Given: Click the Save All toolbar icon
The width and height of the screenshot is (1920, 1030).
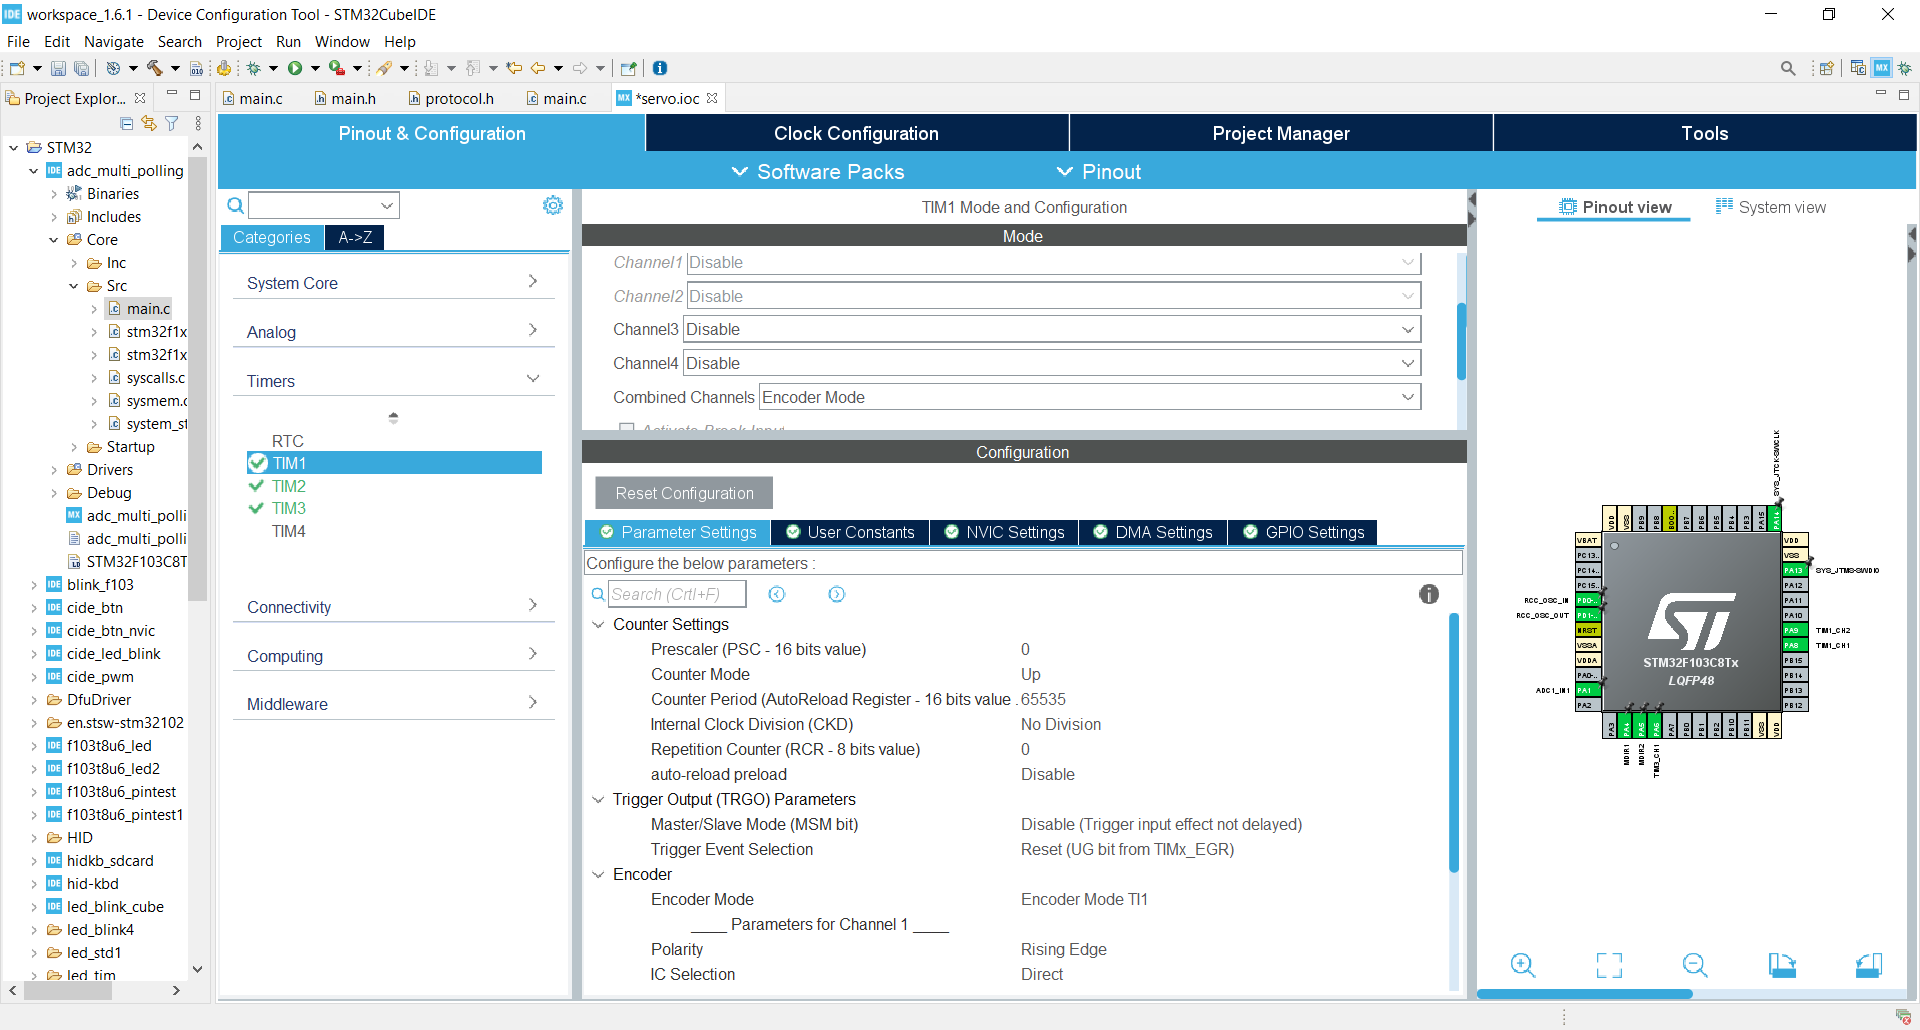Looking at the screenshot, I should (81, 68).
